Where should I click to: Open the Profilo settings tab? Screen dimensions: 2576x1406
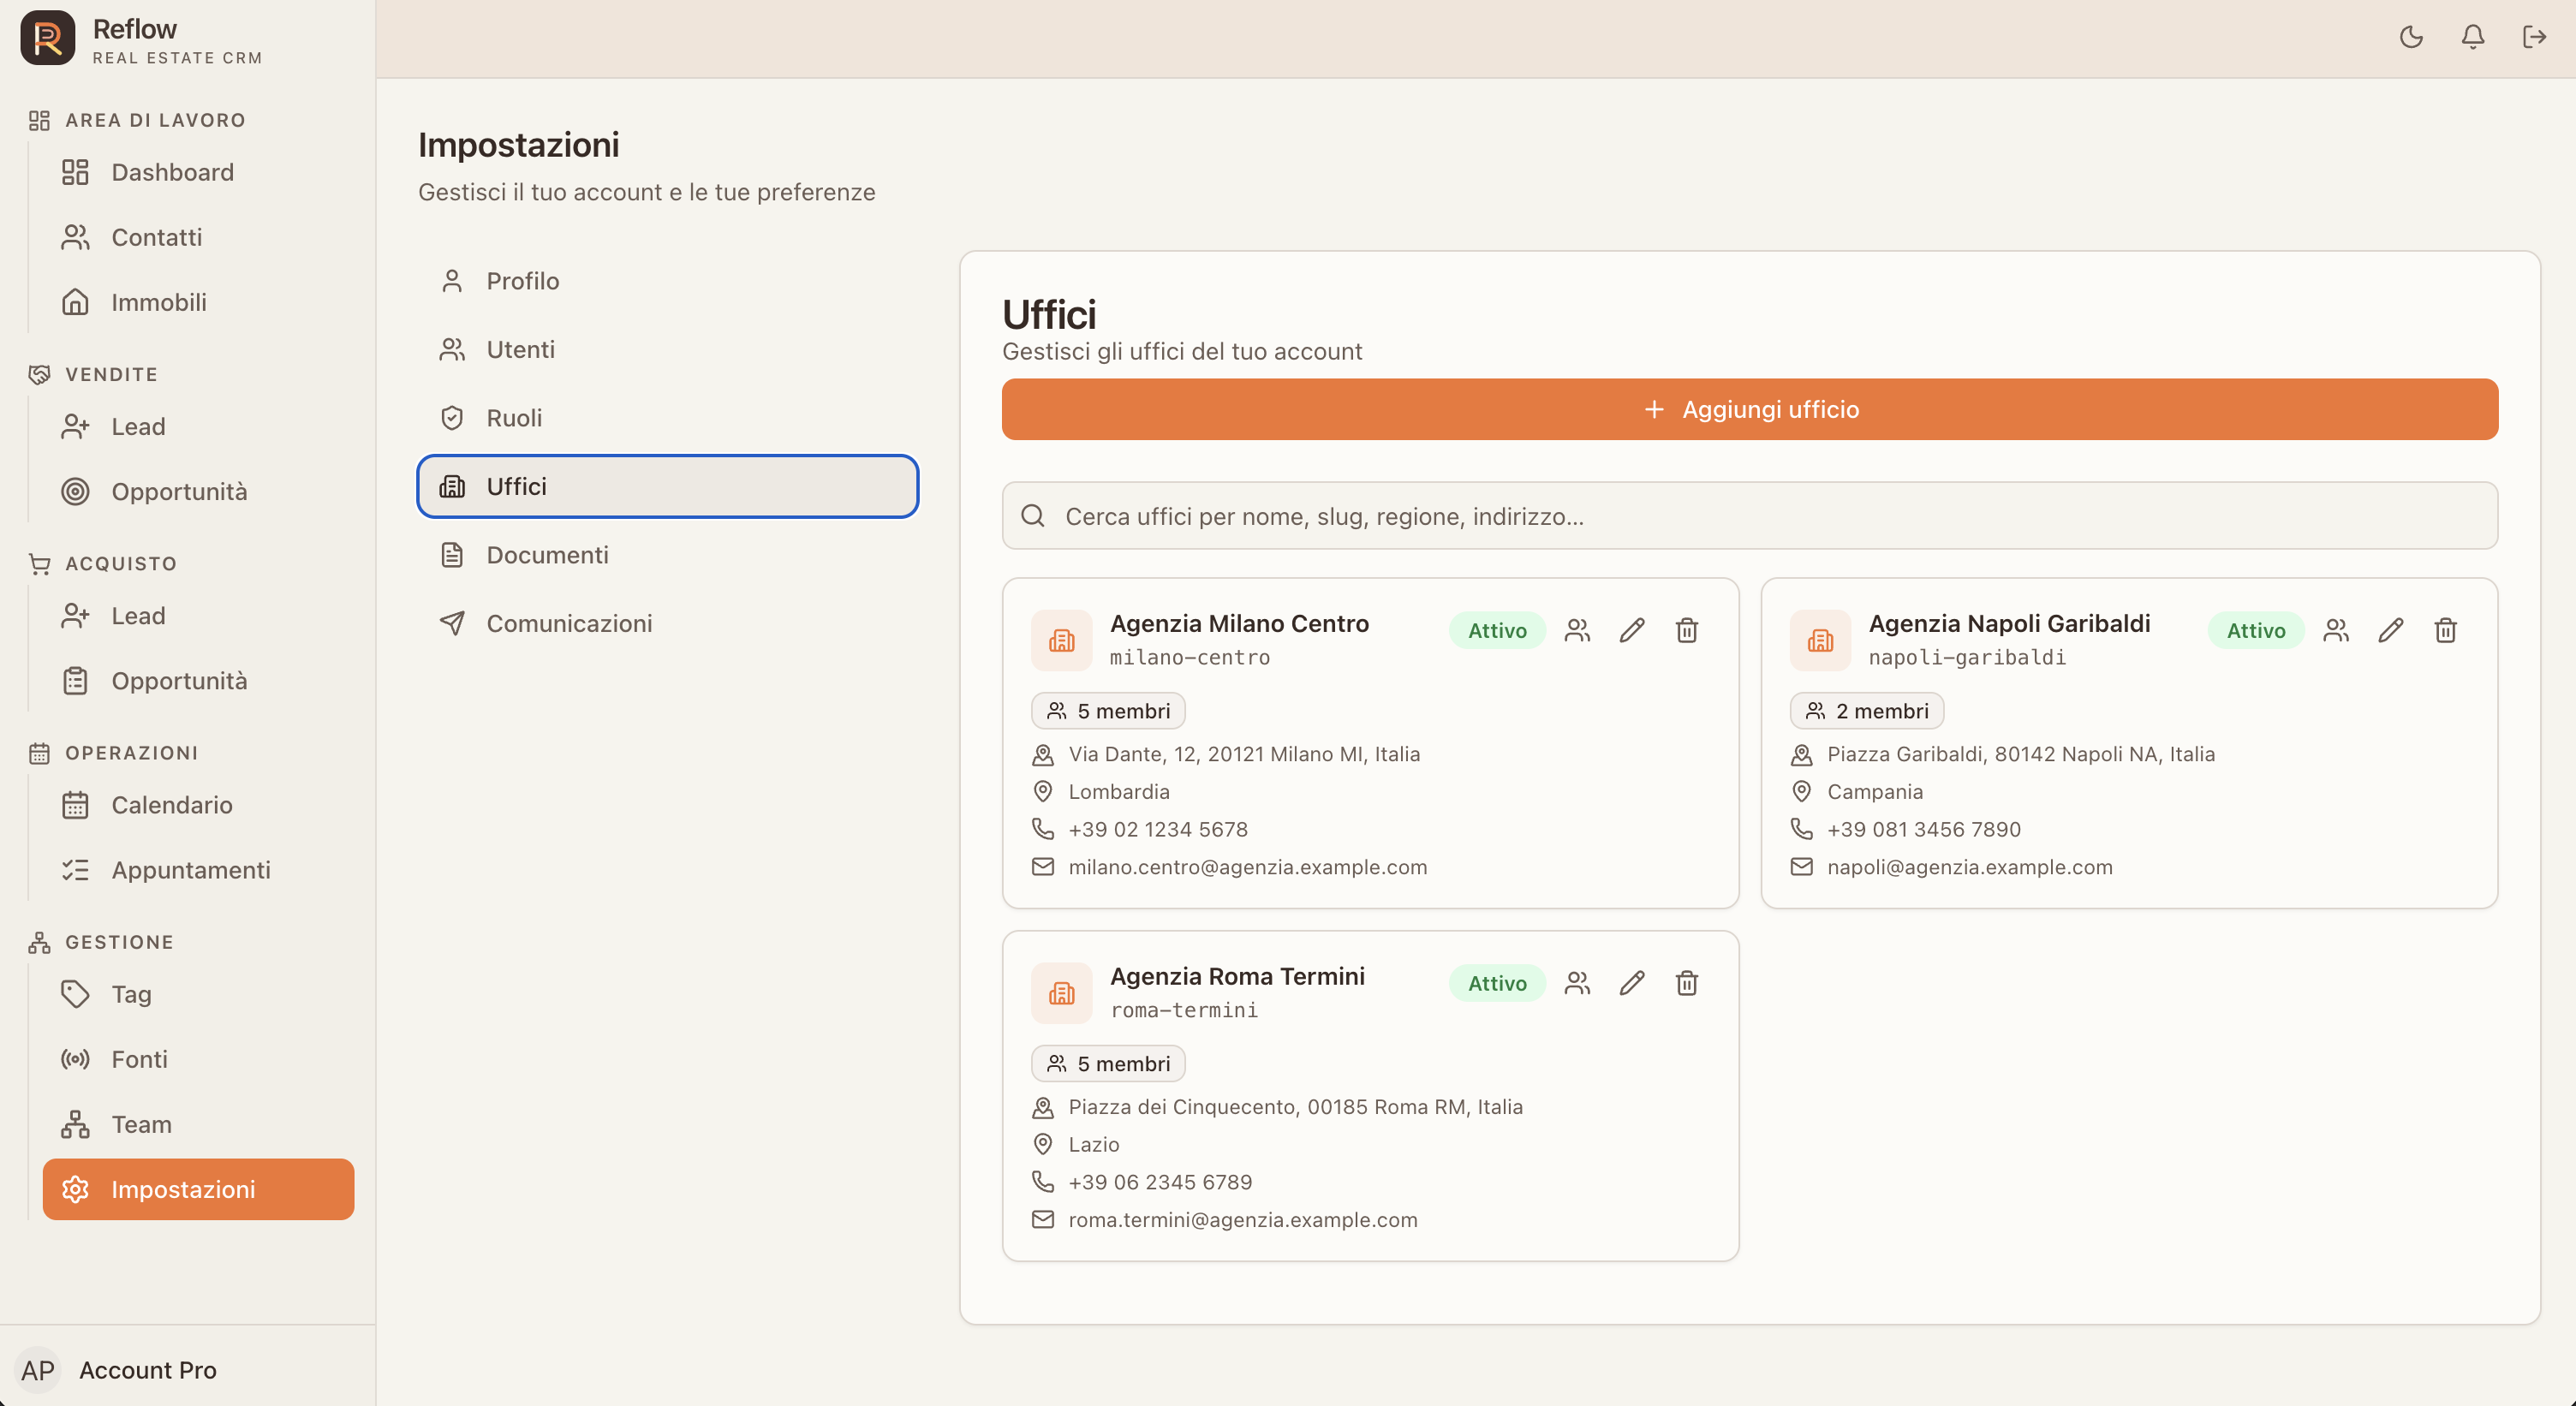point(668,281)
